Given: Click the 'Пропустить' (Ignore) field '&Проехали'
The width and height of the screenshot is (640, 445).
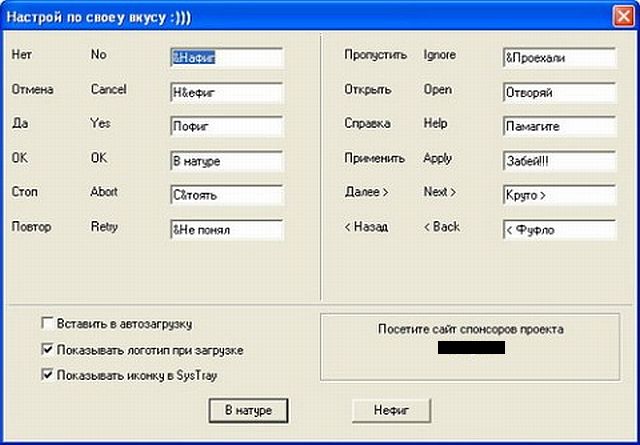Looking at the screenshot, I should tap(559, 58).
